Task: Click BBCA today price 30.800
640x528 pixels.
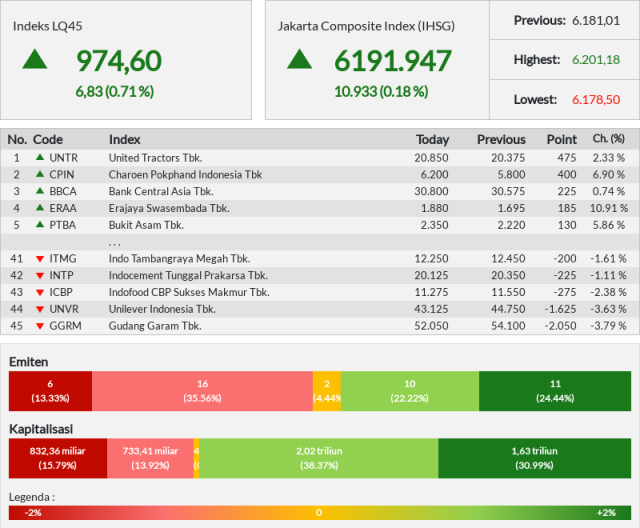Action: tap(431, 191)
